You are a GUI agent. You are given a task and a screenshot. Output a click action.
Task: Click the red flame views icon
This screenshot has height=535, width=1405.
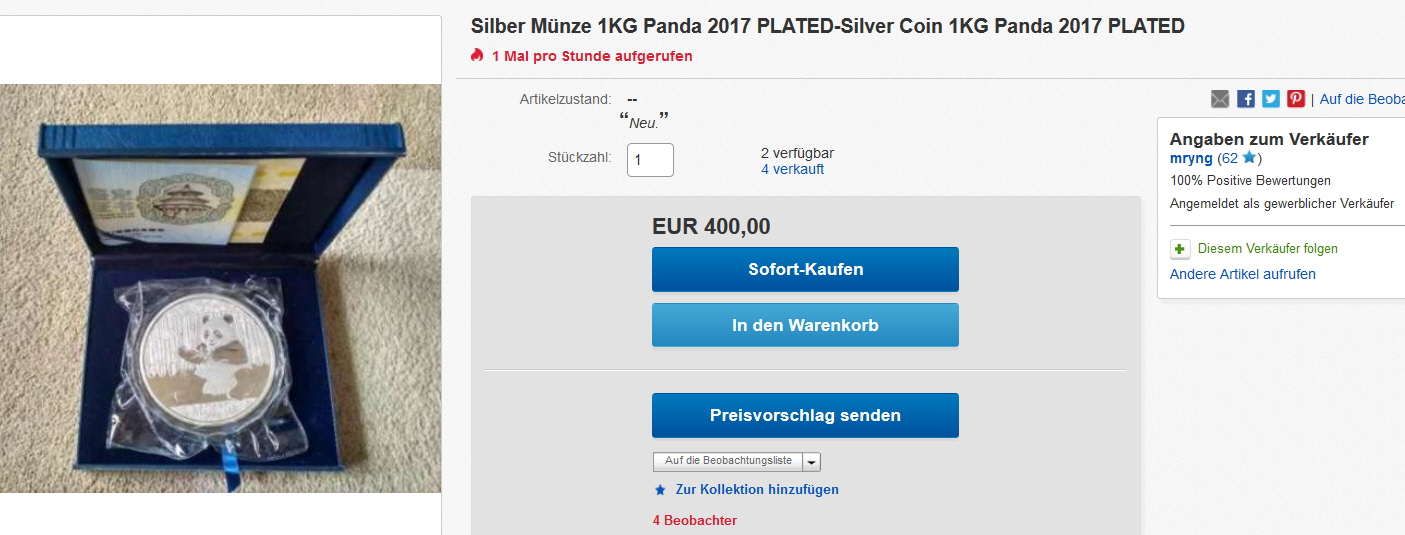[x=477, y=55]
